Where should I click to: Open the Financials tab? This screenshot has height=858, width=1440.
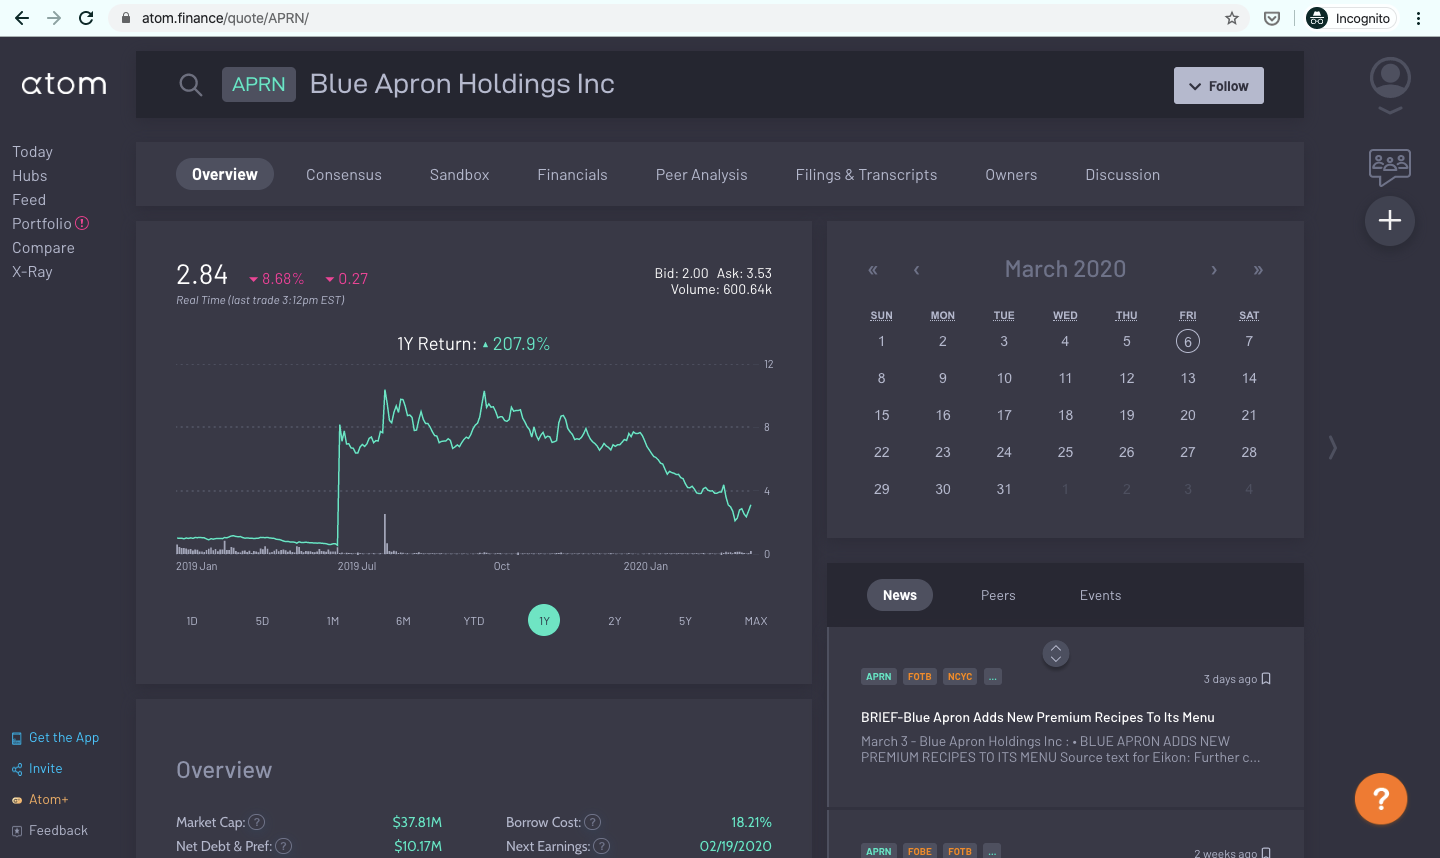572,175
